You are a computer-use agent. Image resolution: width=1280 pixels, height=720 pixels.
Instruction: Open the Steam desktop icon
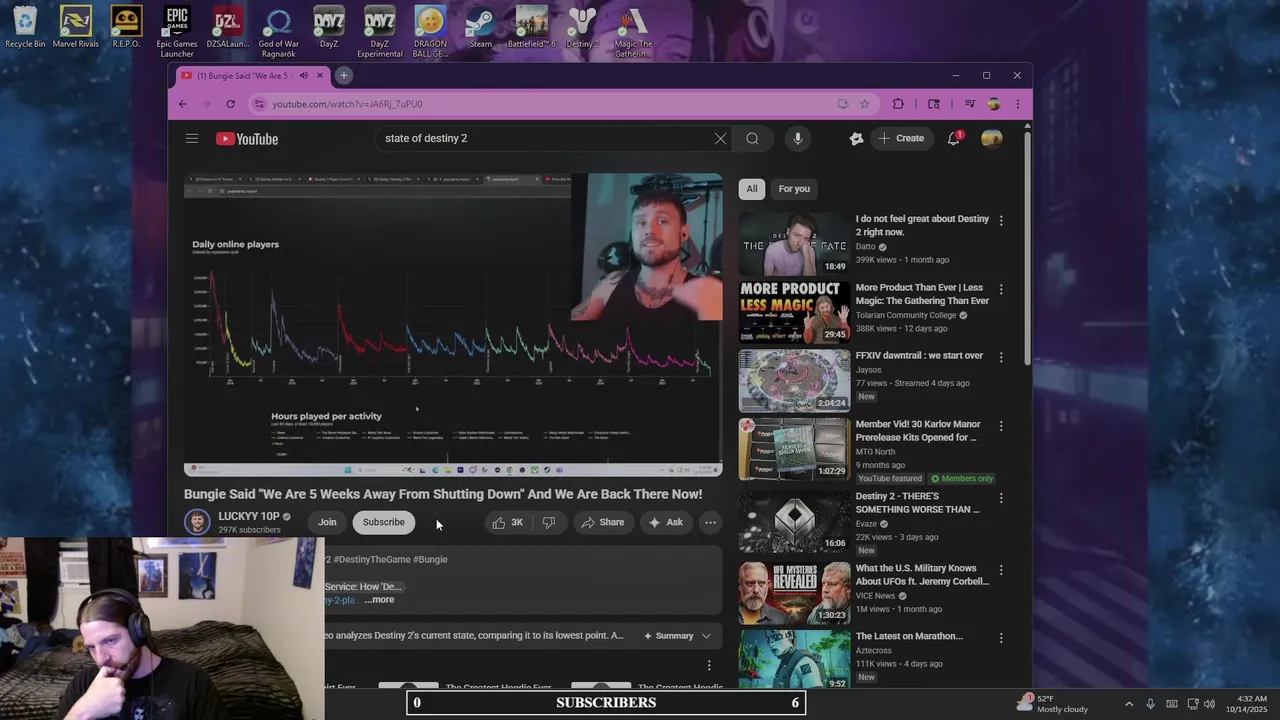[x=481, y=27]
